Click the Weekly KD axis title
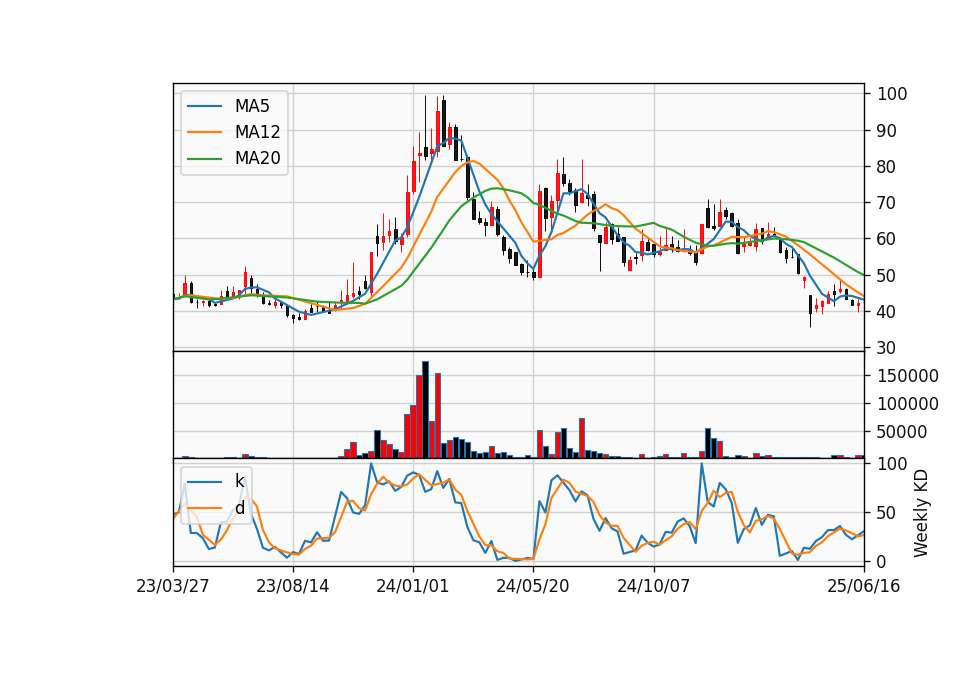The height and width of the screenshot is (690, 960). click(920, 513)
